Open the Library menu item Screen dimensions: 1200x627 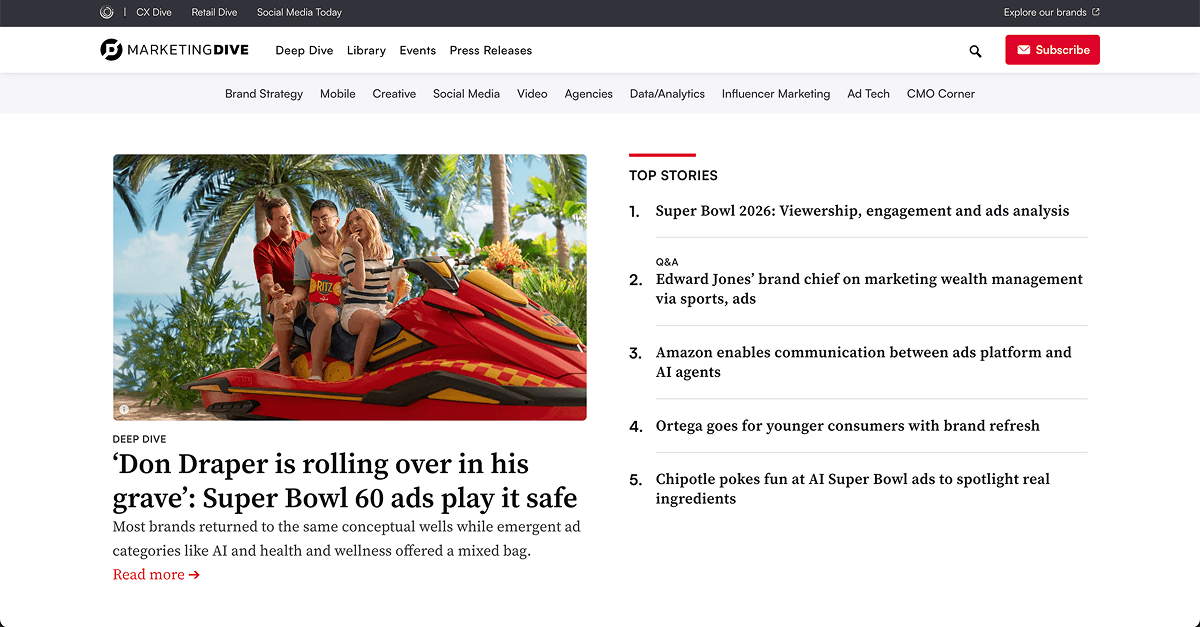pyautogui.click(x=366, y=50)
